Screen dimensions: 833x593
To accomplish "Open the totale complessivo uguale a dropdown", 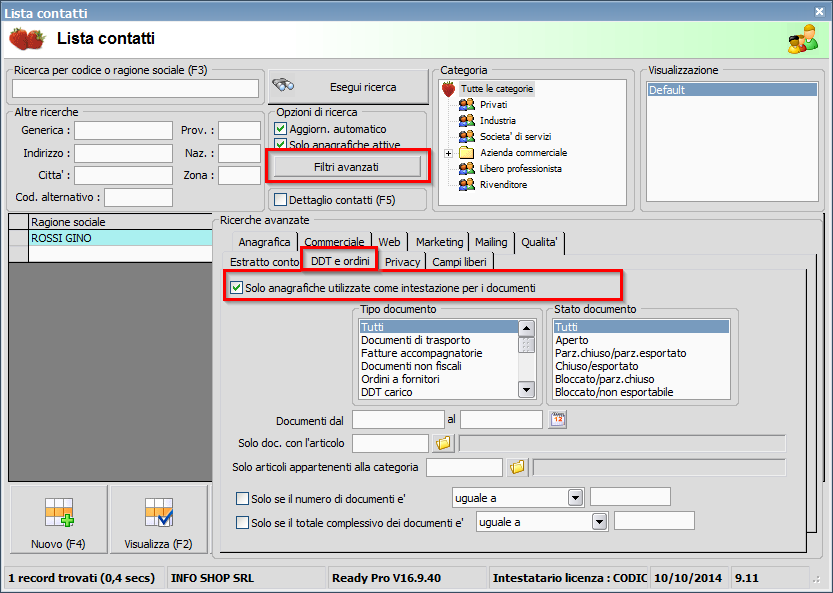I will coord(599,522).
